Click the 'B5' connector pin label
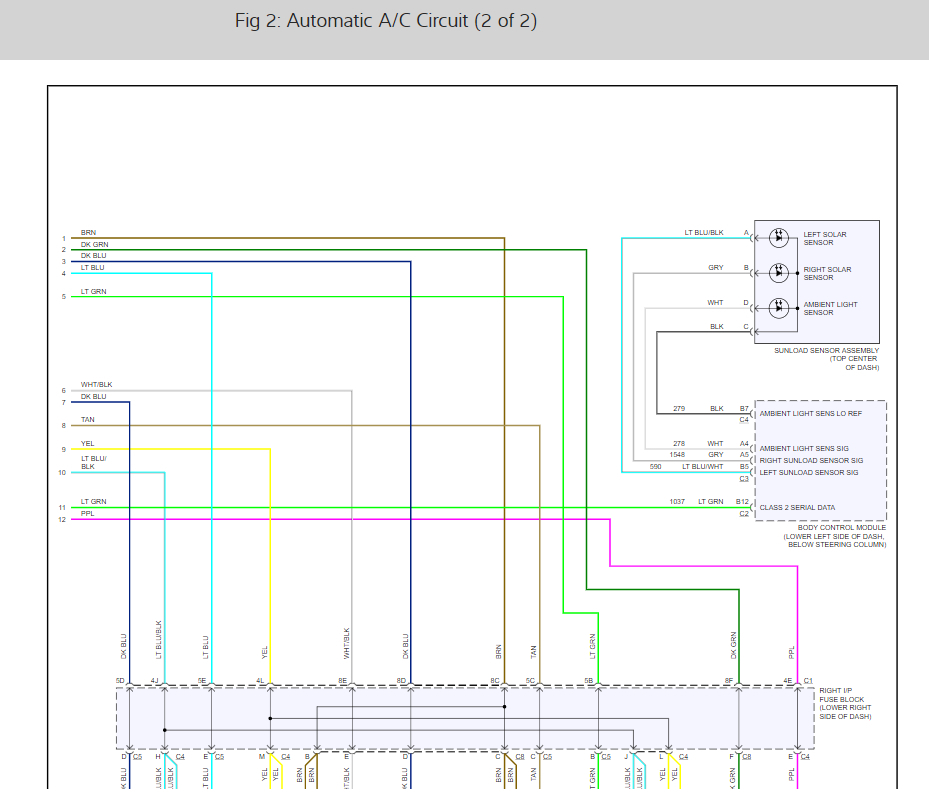Viewport: 929px width, 806px height. [744, 467]
